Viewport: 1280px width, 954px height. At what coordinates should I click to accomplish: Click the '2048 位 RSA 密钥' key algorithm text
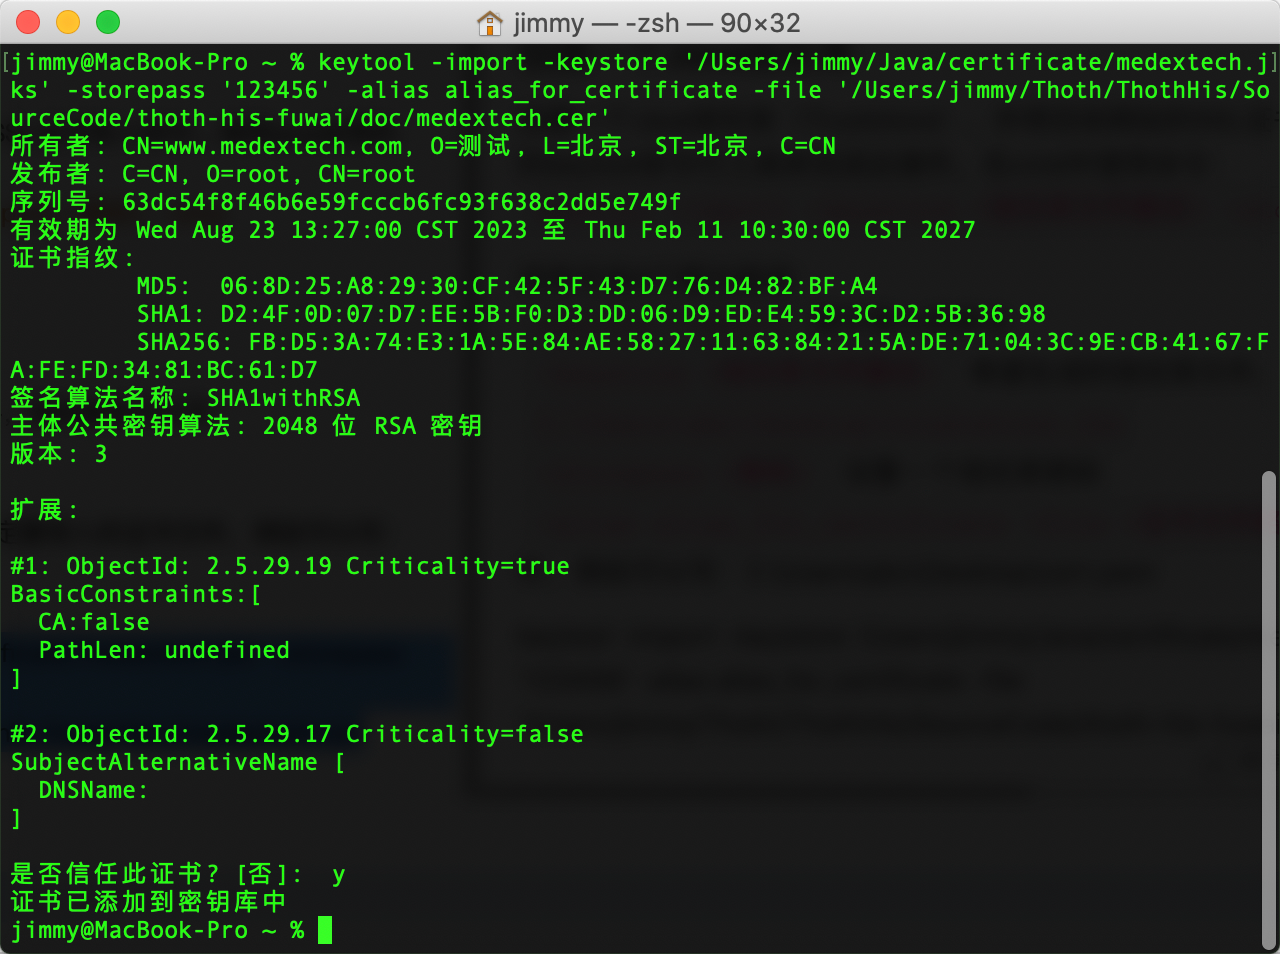[x=372, y=426]
